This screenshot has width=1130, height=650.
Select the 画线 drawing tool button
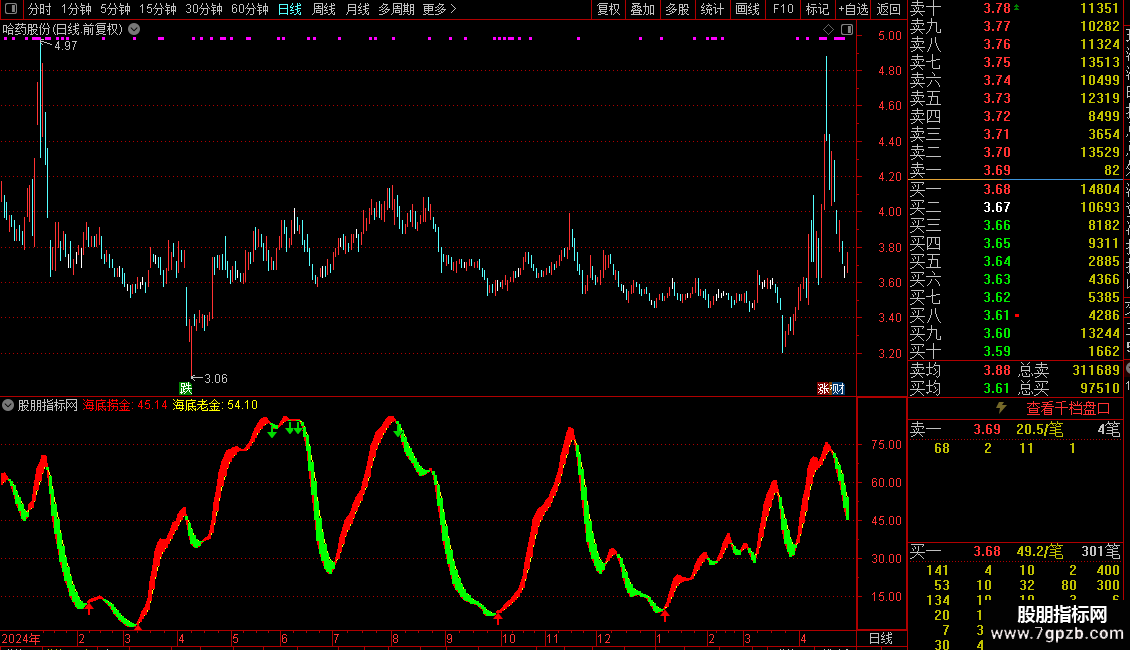(747, 9)
